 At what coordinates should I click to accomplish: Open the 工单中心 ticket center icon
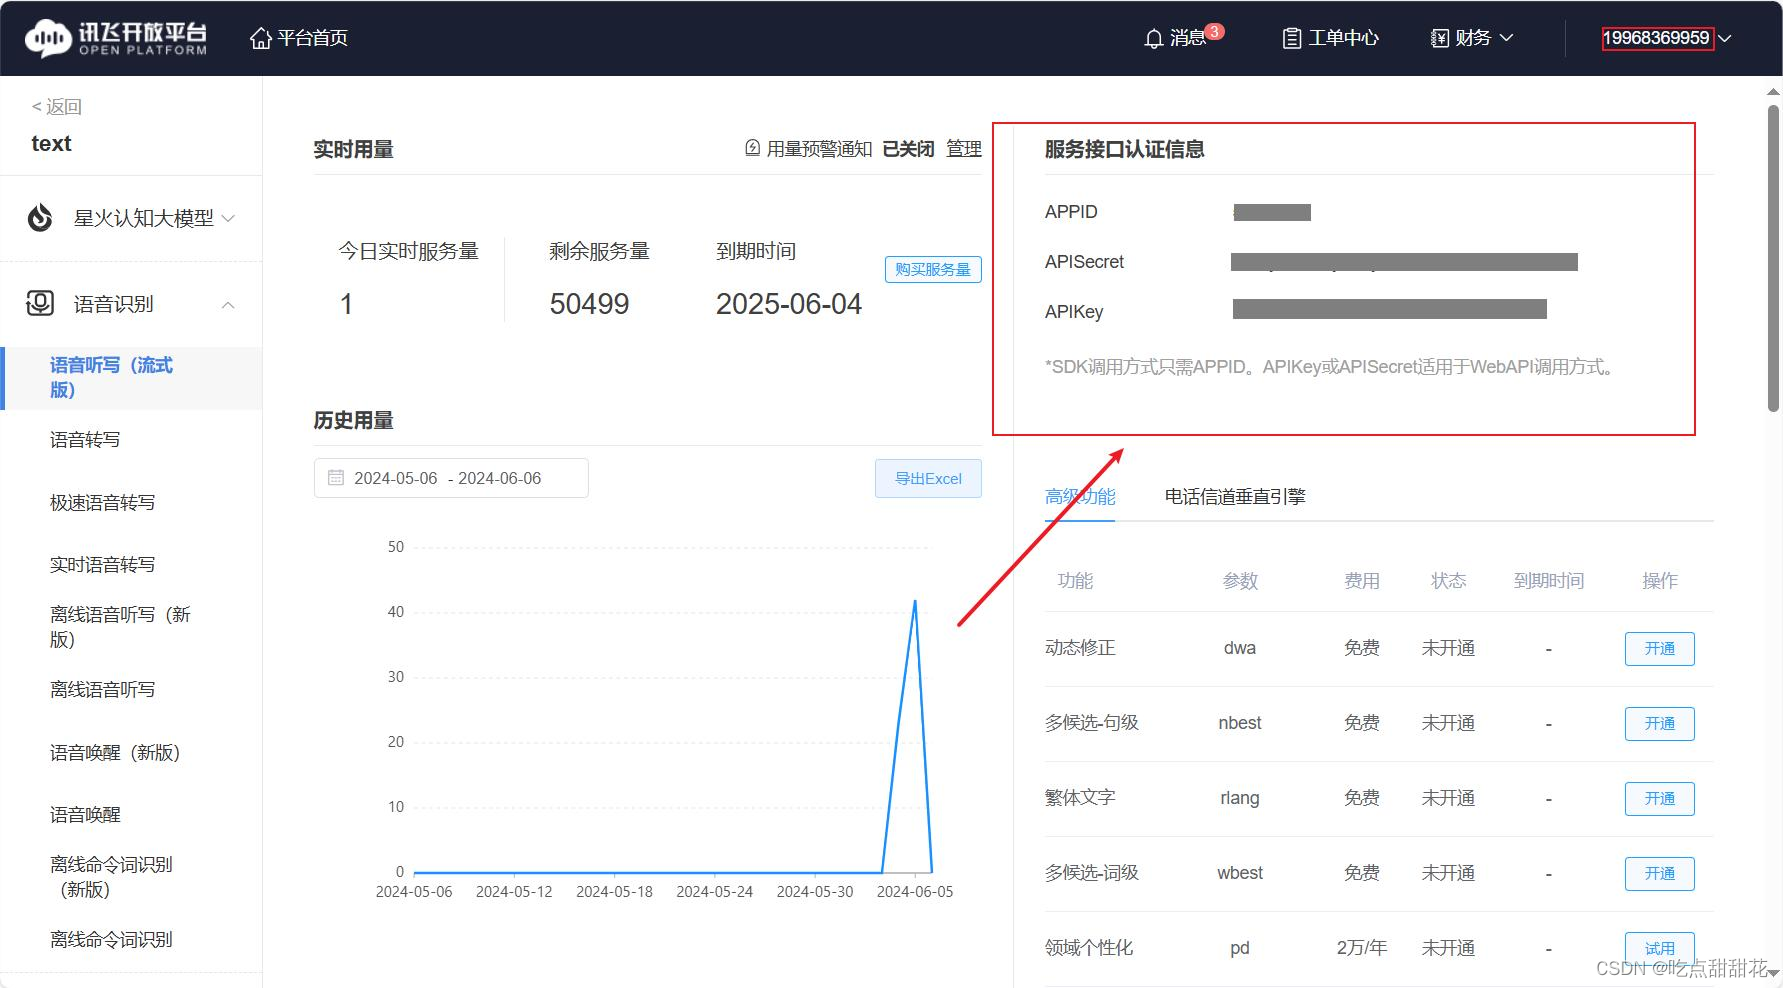[x=1290, y=38]
